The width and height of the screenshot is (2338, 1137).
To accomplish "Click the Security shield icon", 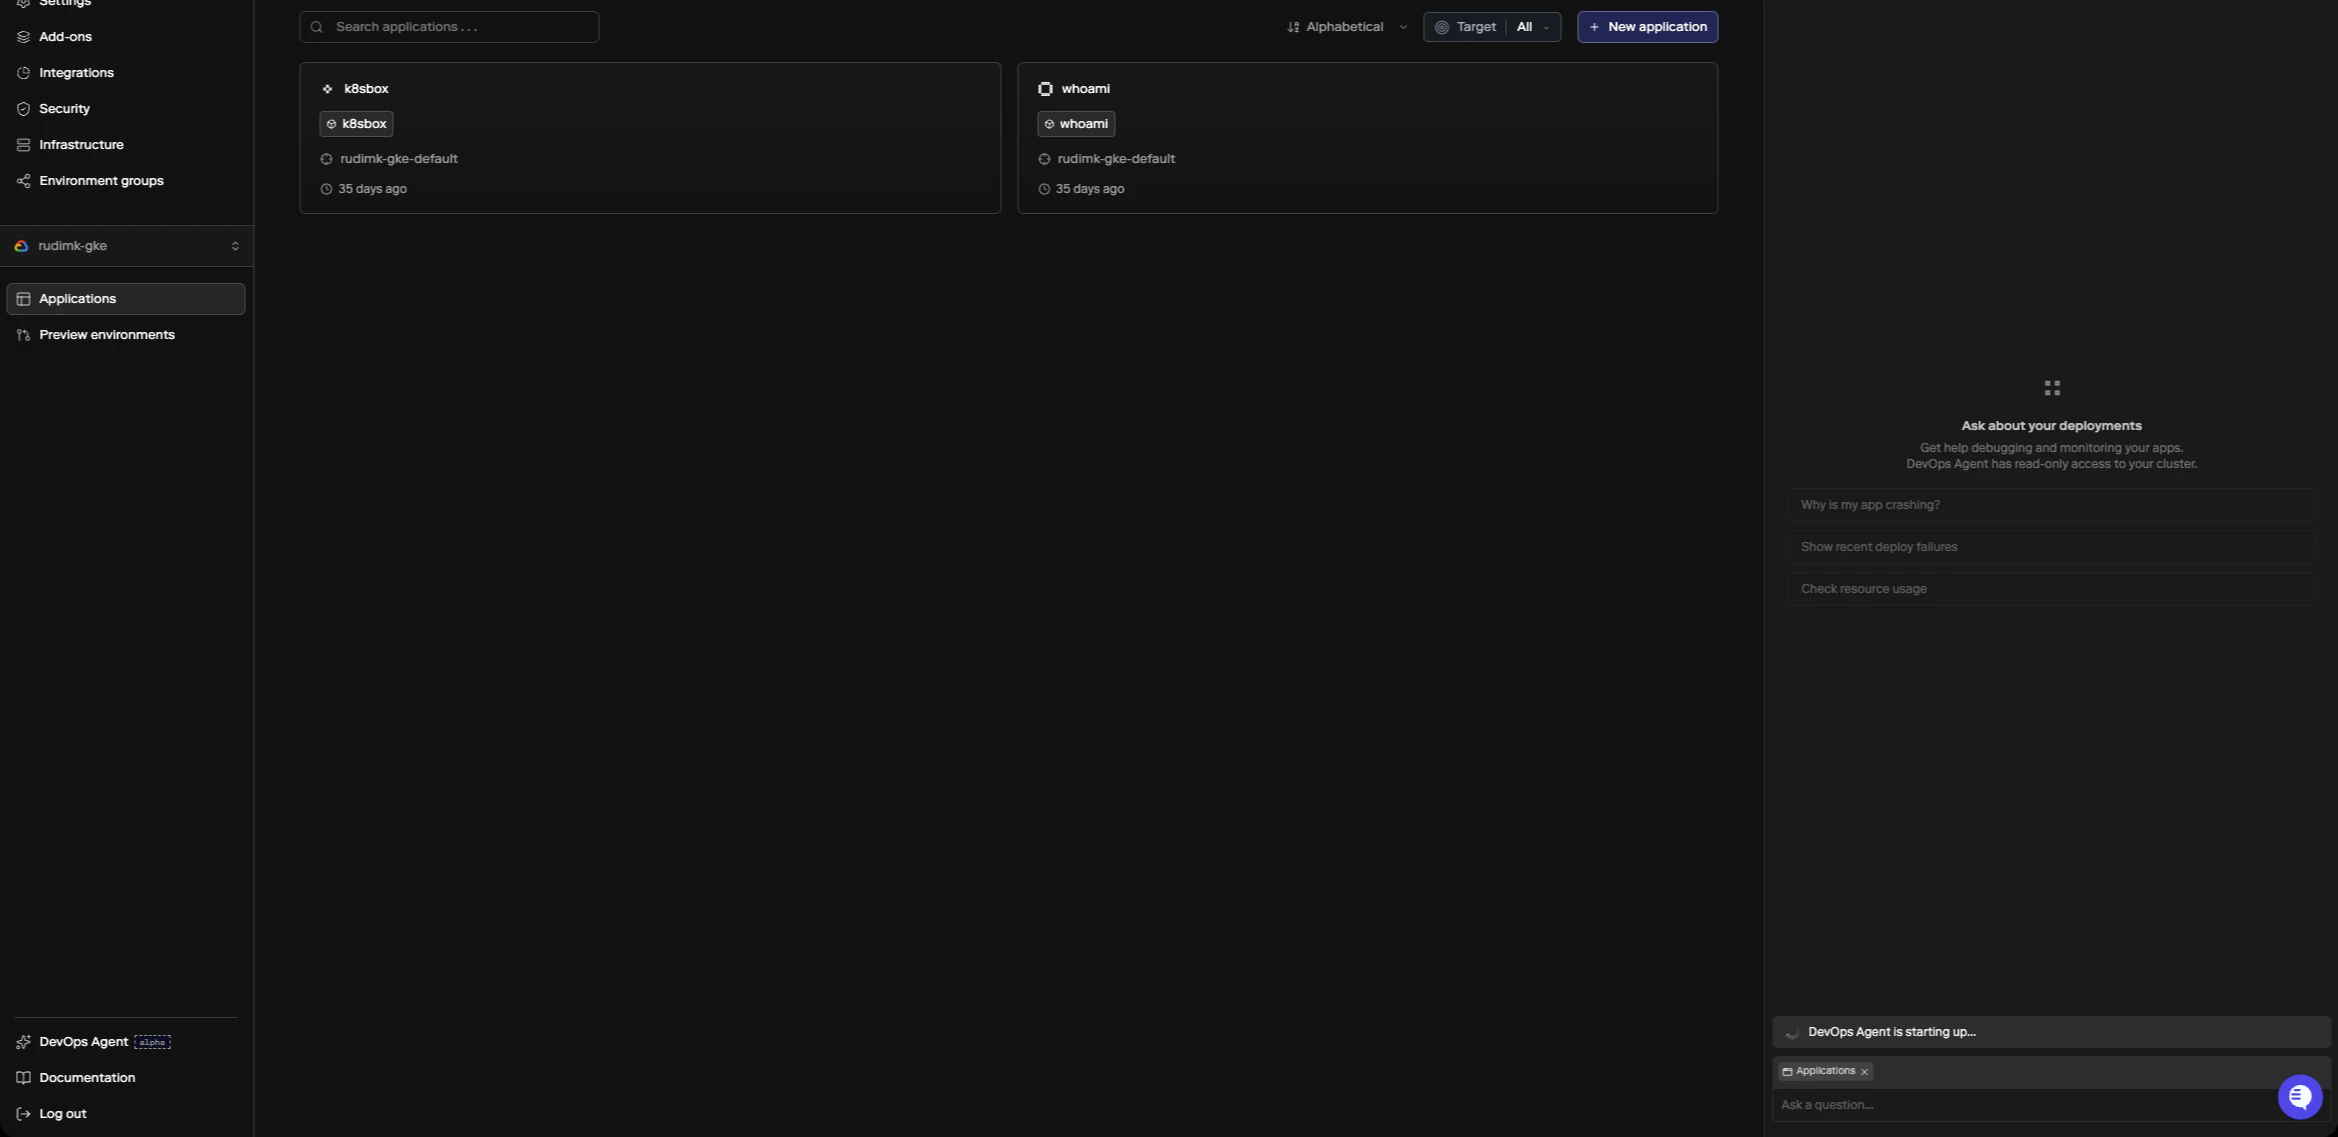I will (23, 109).
